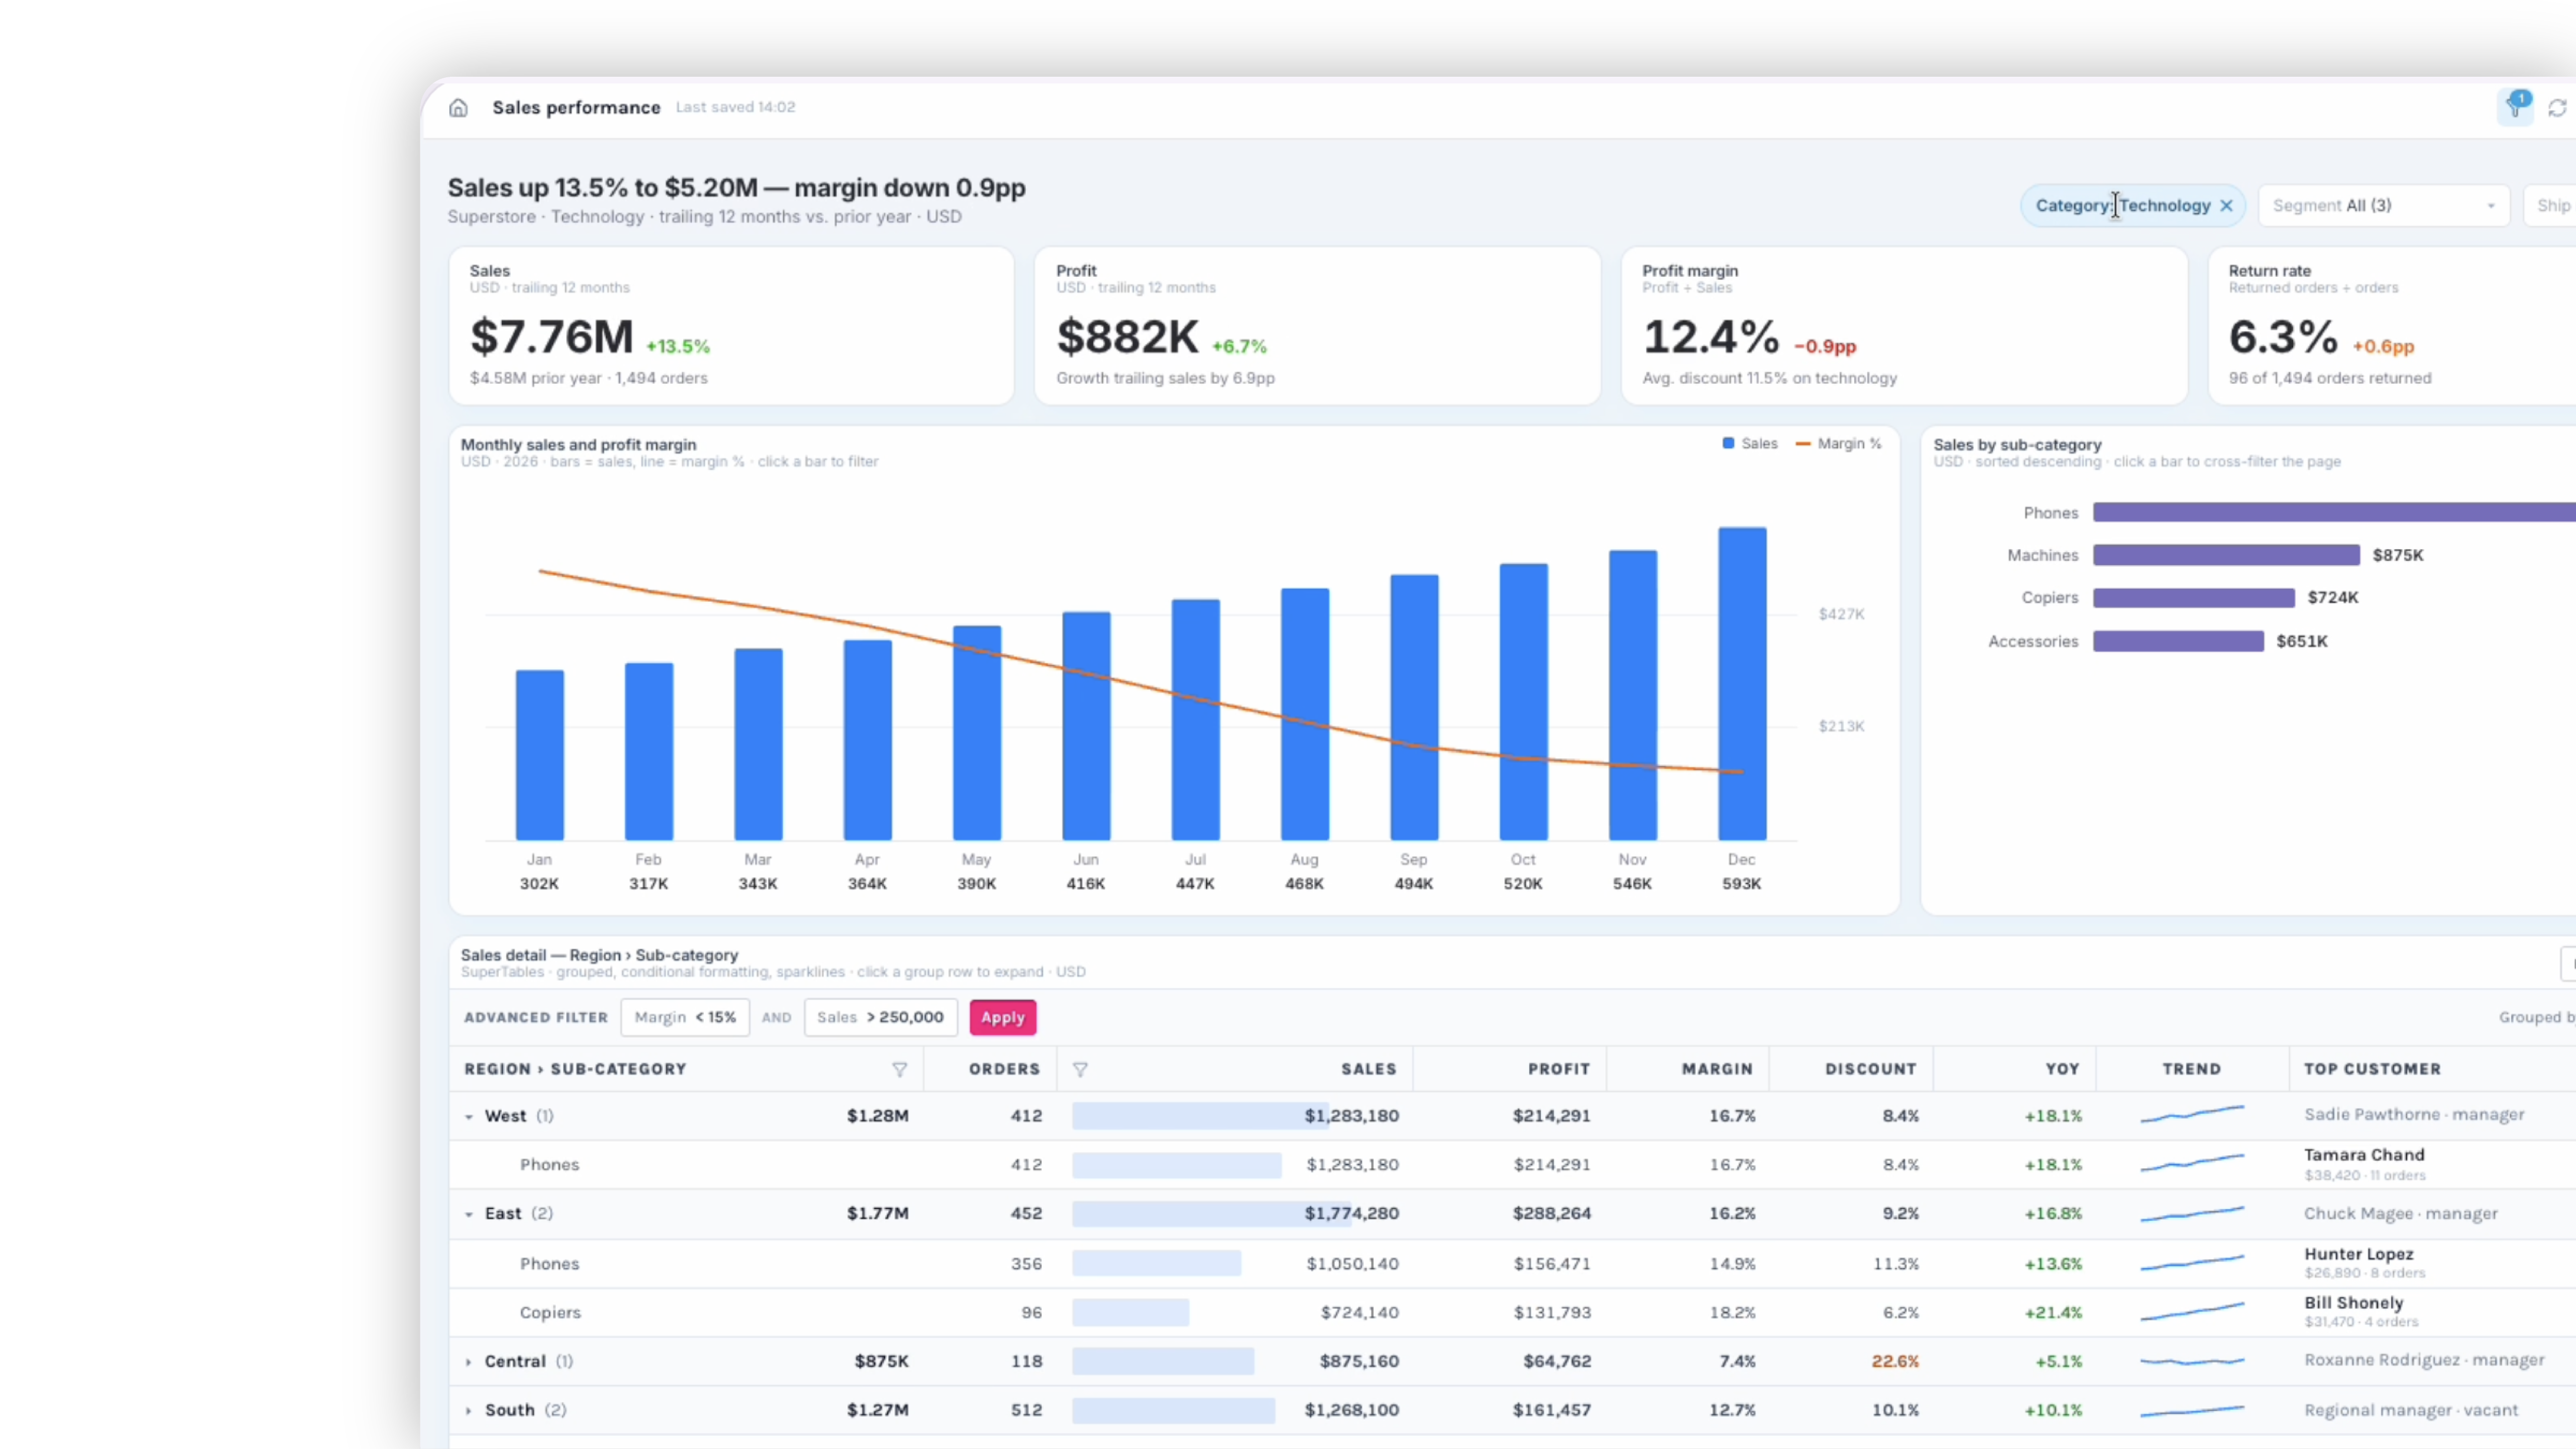The width and height of the screenshot is (2576, 1449).
Task: Click the filter funnel in Region column header
Action: pyautogui.click(x=899, y=1070)
